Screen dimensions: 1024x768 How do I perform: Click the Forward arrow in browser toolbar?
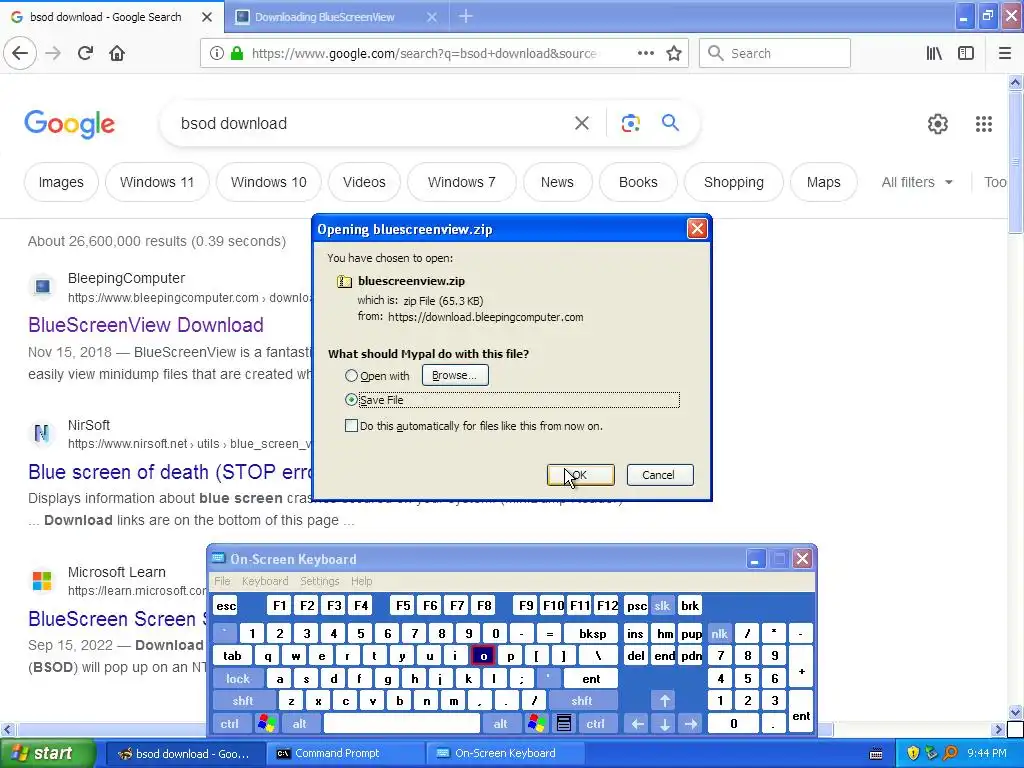click(53, 53)
